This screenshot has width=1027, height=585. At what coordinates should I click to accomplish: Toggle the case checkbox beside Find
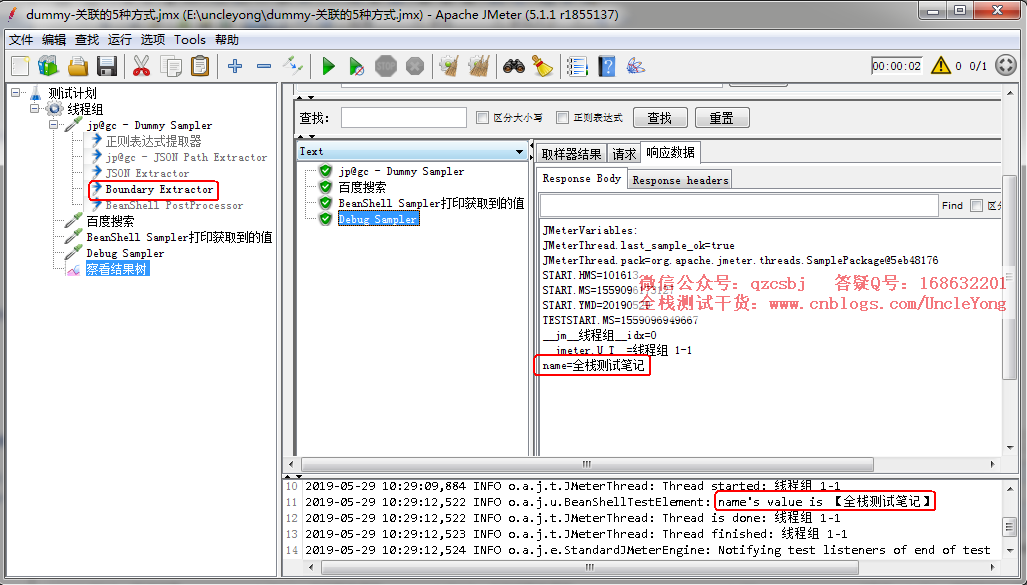tap(977, 206)
